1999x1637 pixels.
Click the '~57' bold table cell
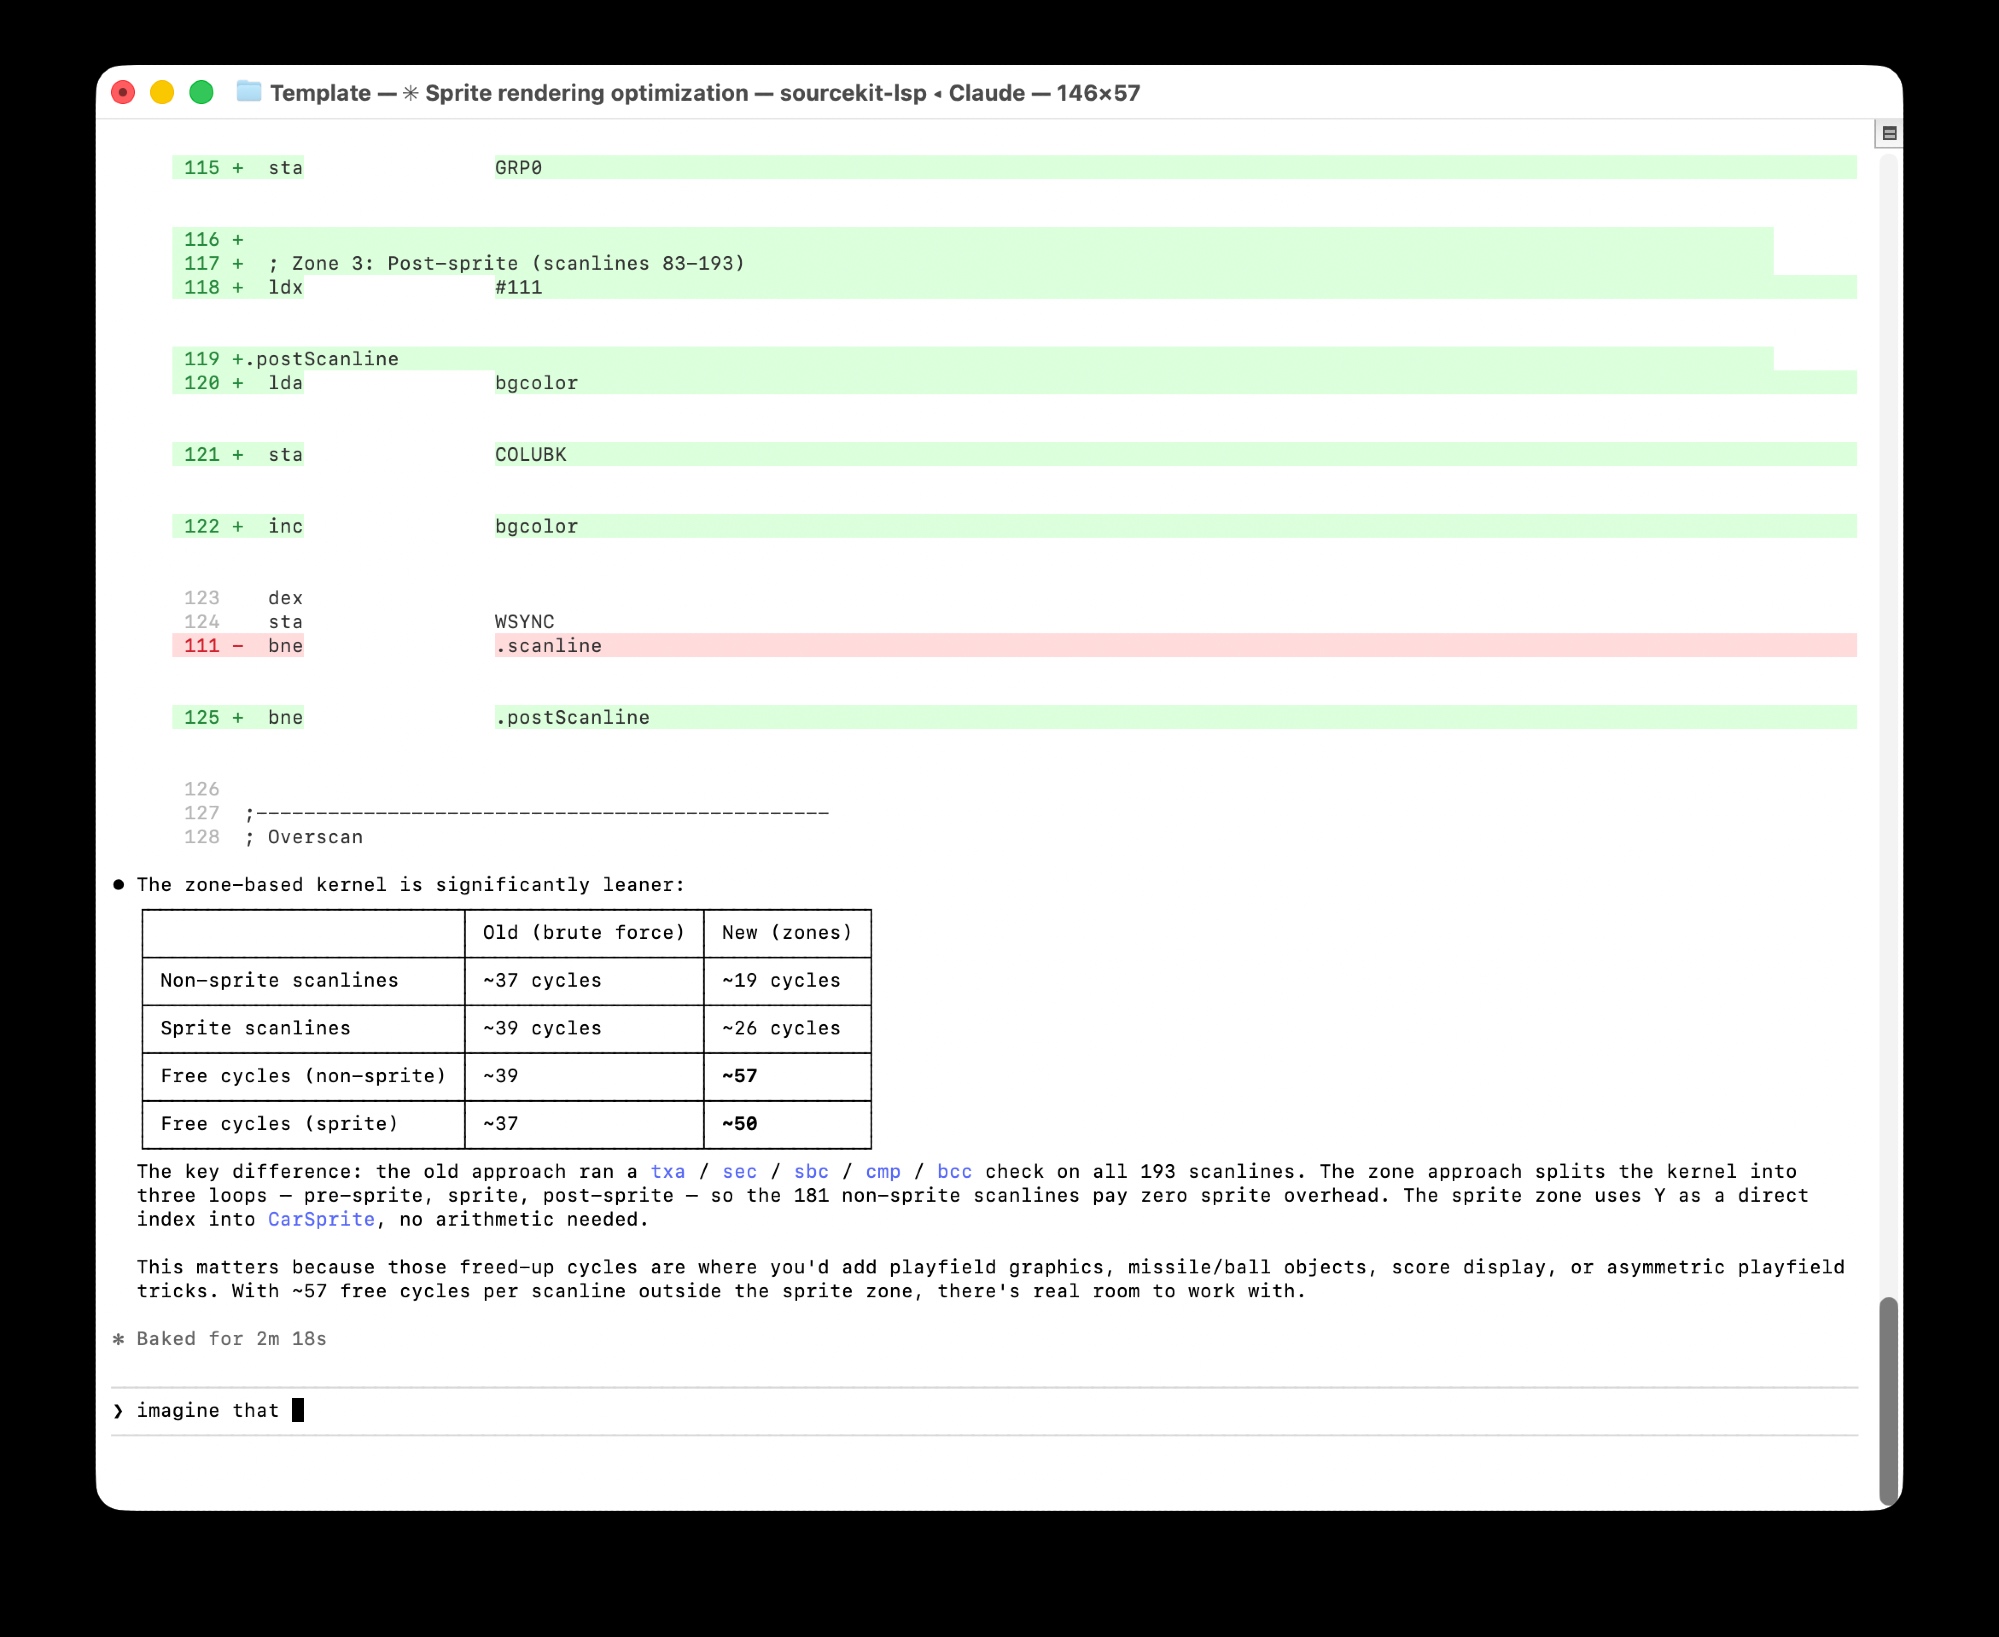[740, 1076]
